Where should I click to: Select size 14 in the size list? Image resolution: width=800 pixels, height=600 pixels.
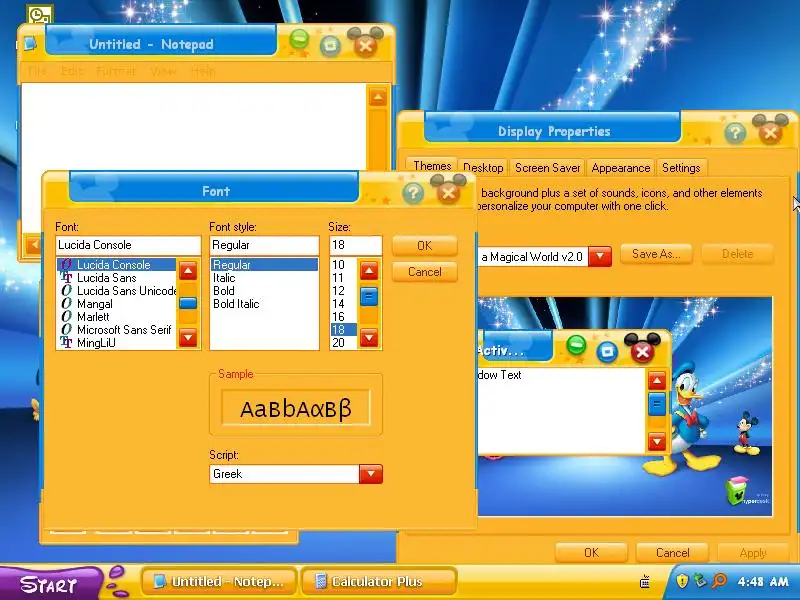(343, 304)
